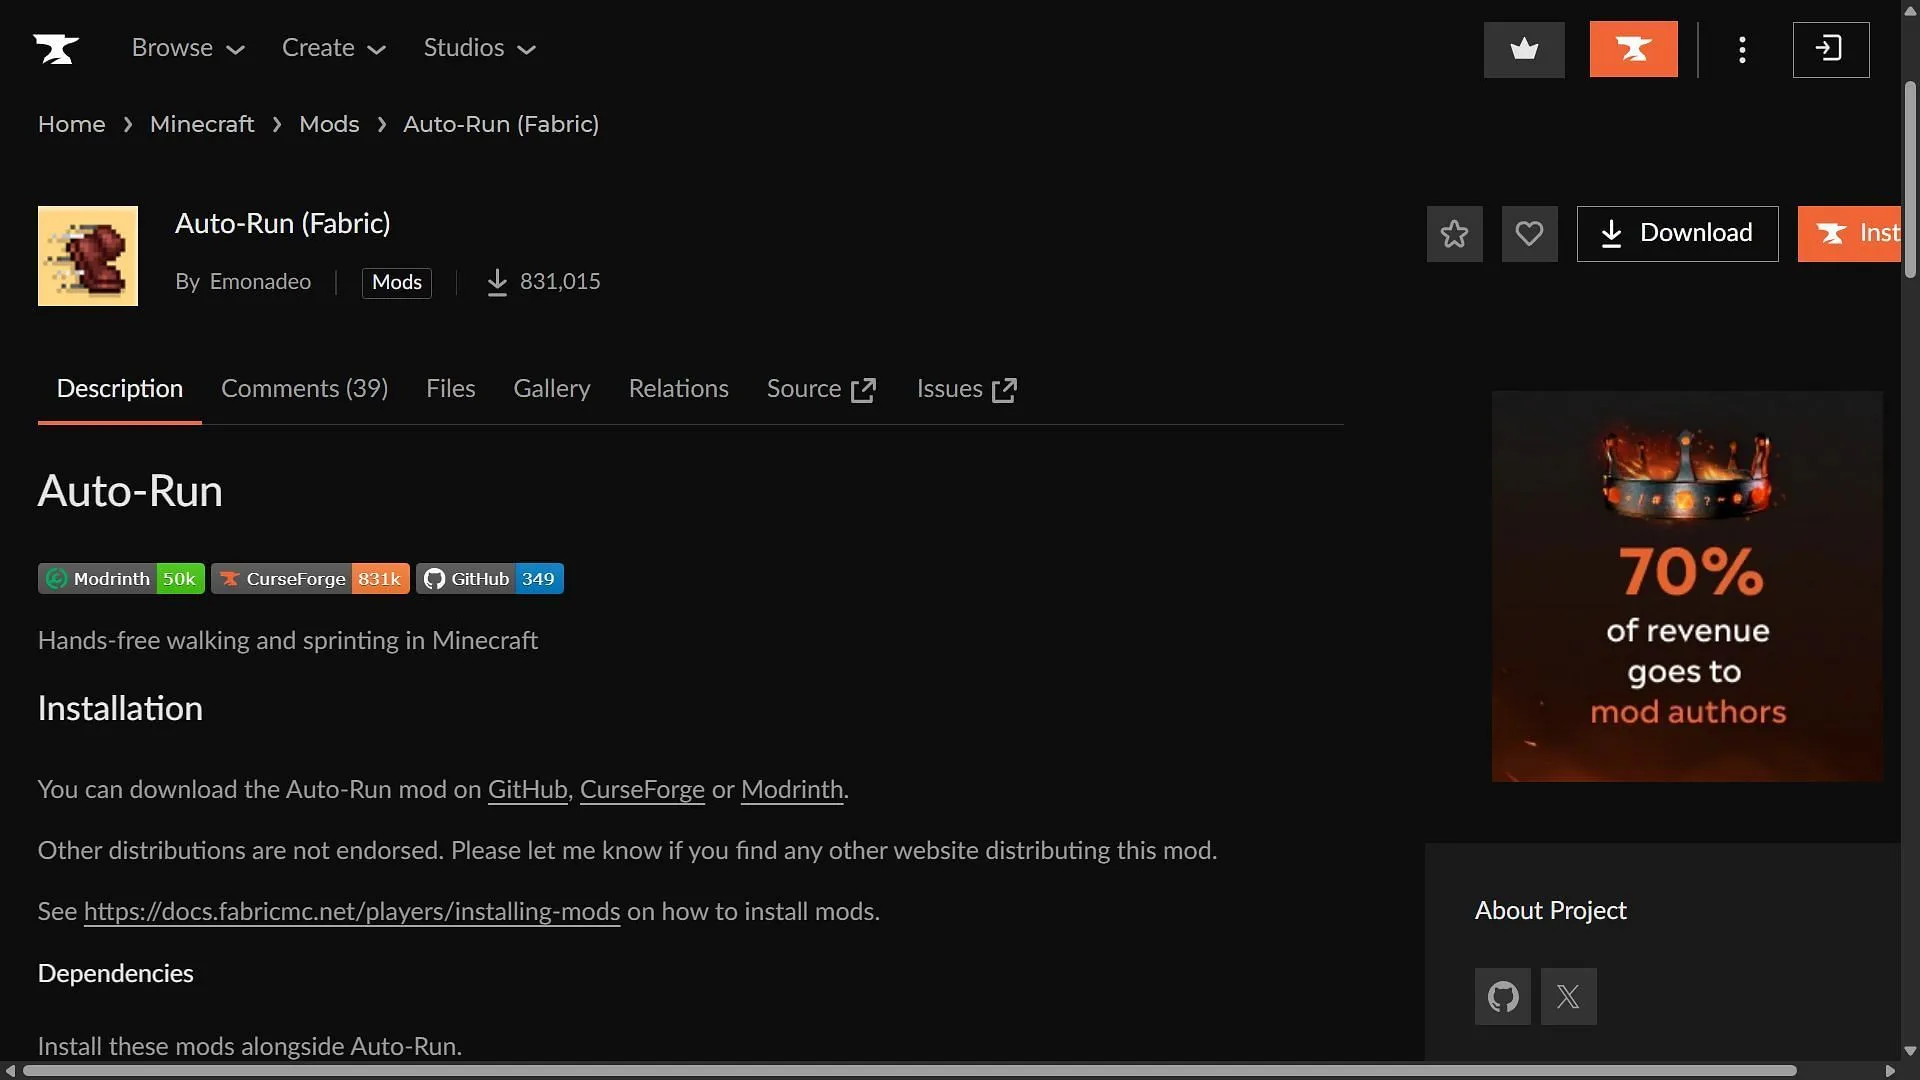Click the GitHub 349 badge

[x=490, y=579]
